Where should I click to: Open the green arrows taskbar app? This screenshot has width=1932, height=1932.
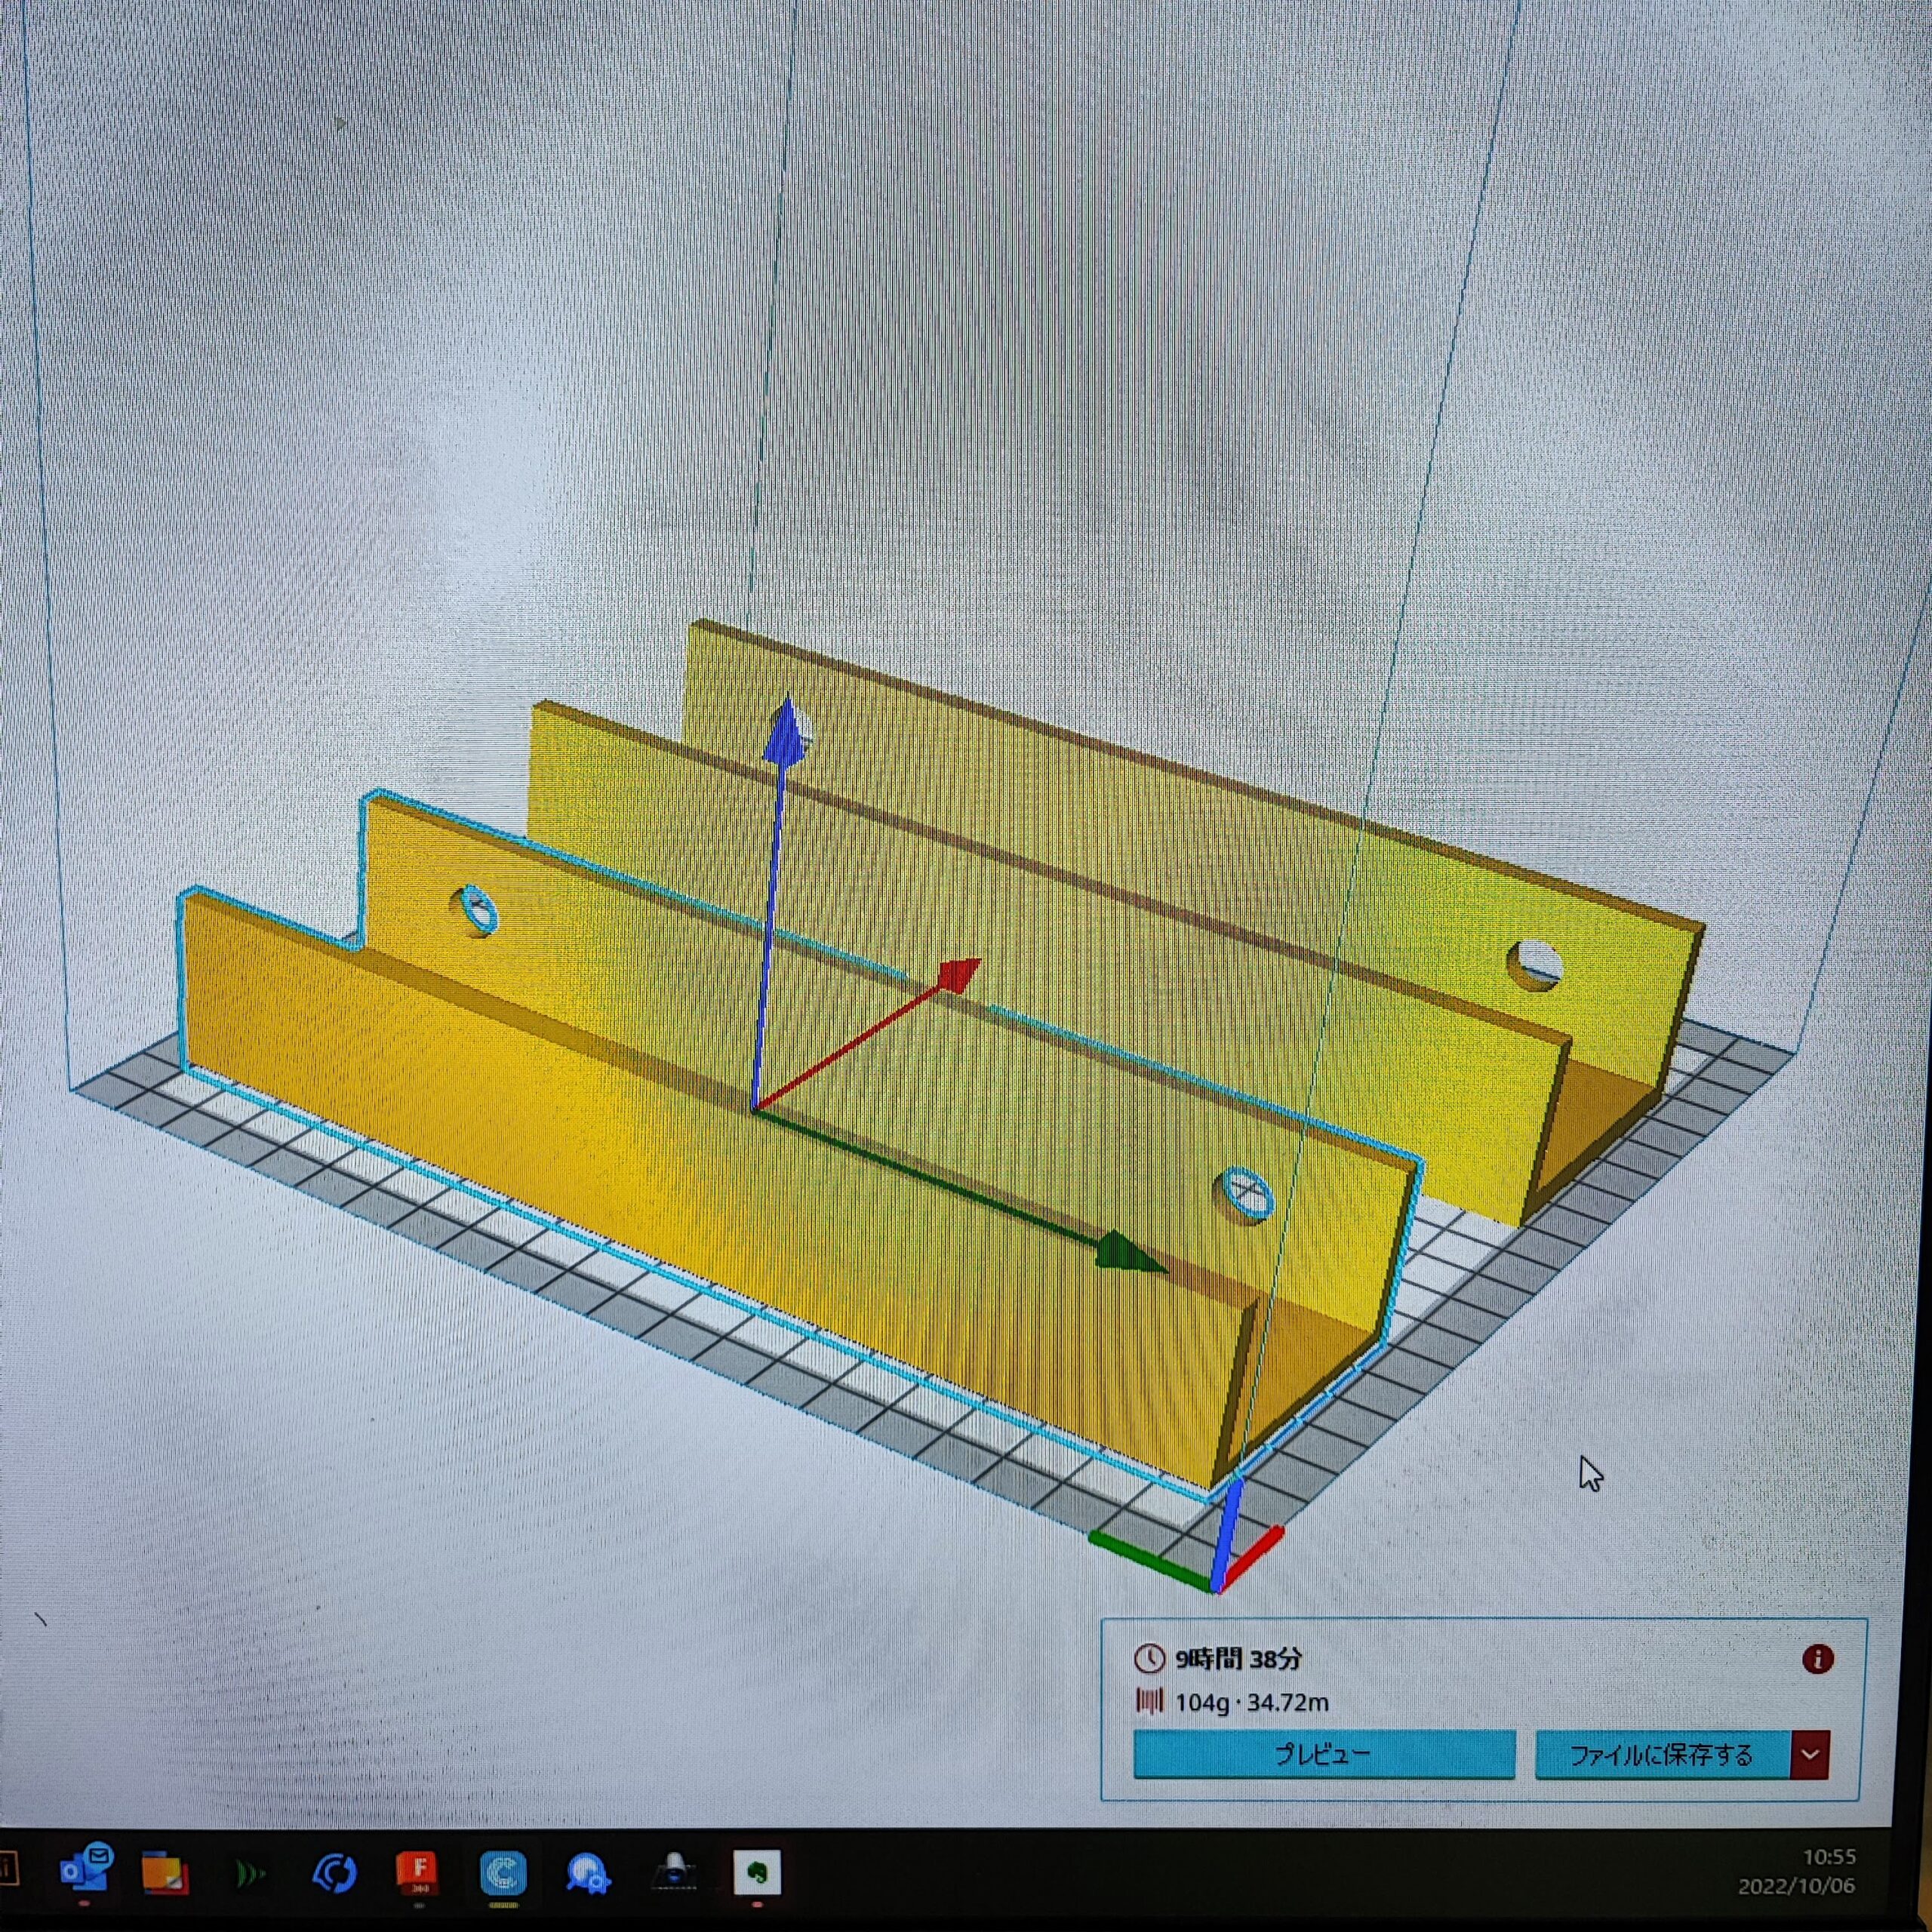point(250,1872)
